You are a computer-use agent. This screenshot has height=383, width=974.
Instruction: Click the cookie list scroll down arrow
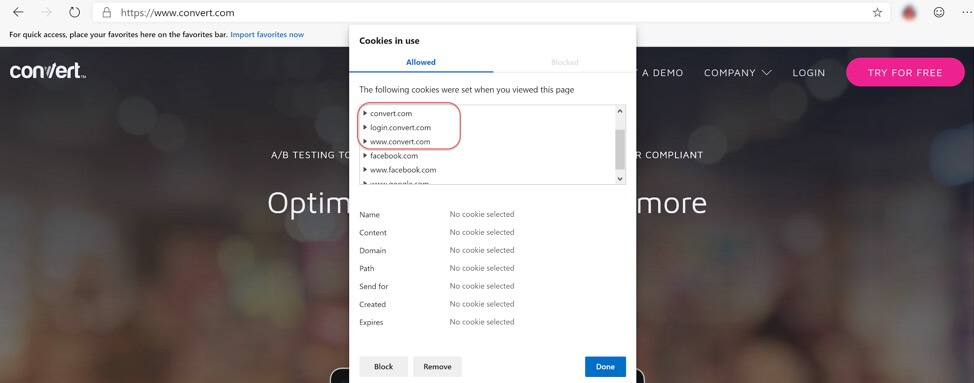click(619, 178)
